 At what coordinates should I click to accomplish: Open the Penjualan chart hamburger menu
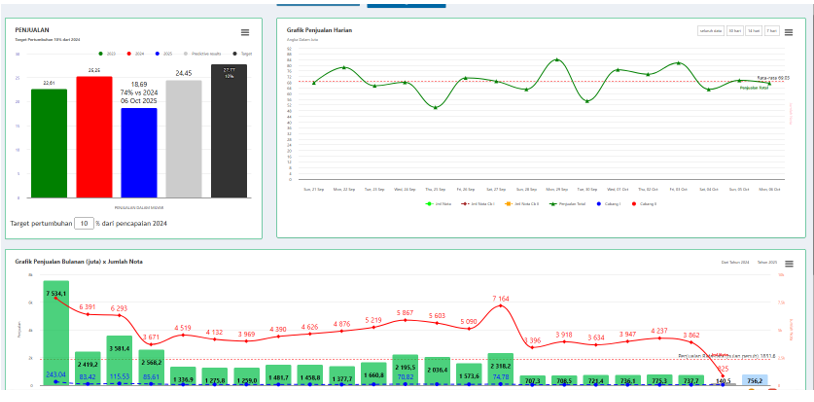point(245,33)
